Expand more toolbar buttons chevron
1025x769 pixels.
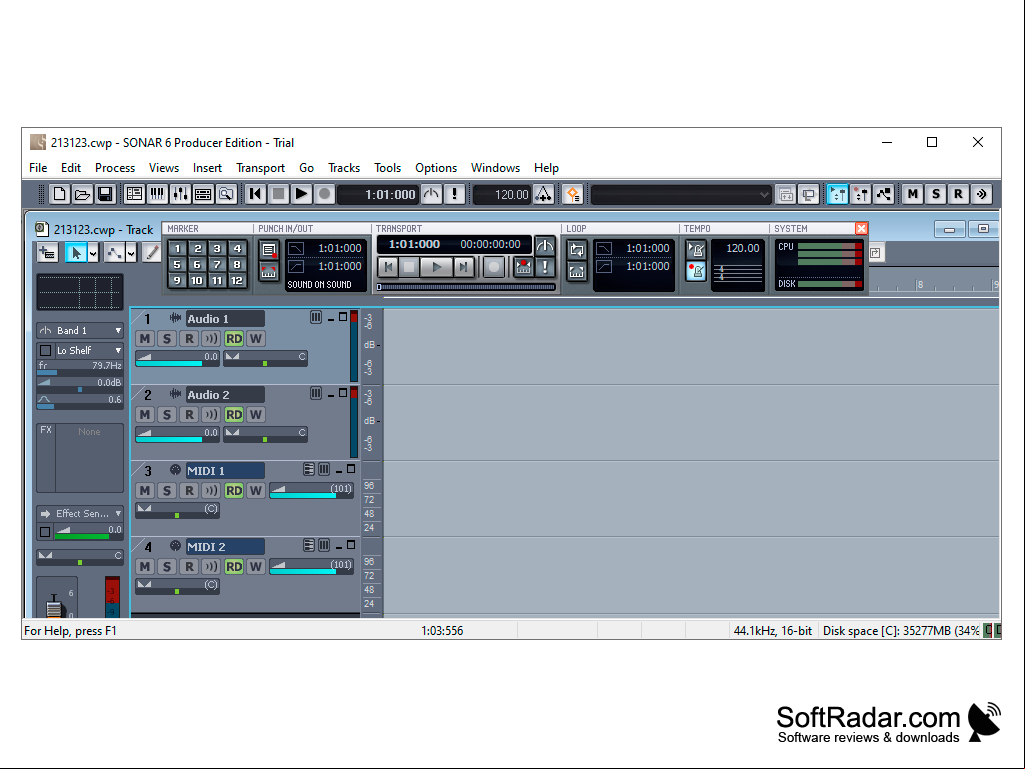click(981, 194)
